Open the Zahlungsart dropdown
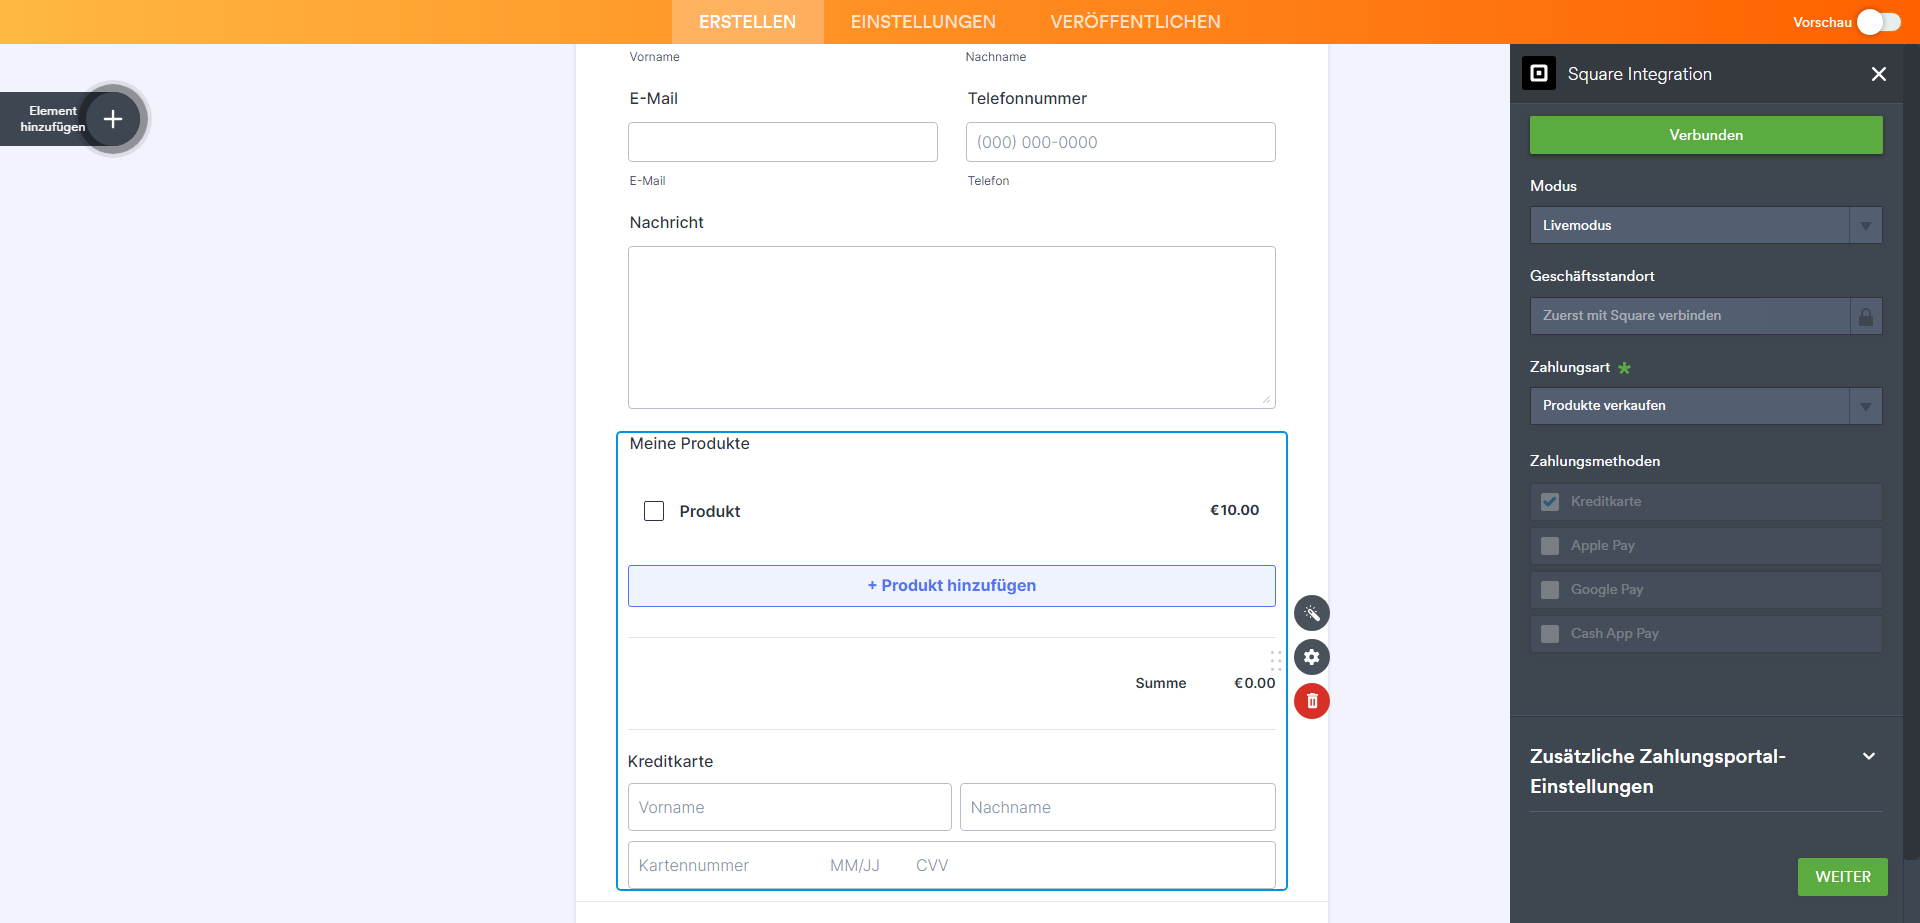 click(1705, 406)
